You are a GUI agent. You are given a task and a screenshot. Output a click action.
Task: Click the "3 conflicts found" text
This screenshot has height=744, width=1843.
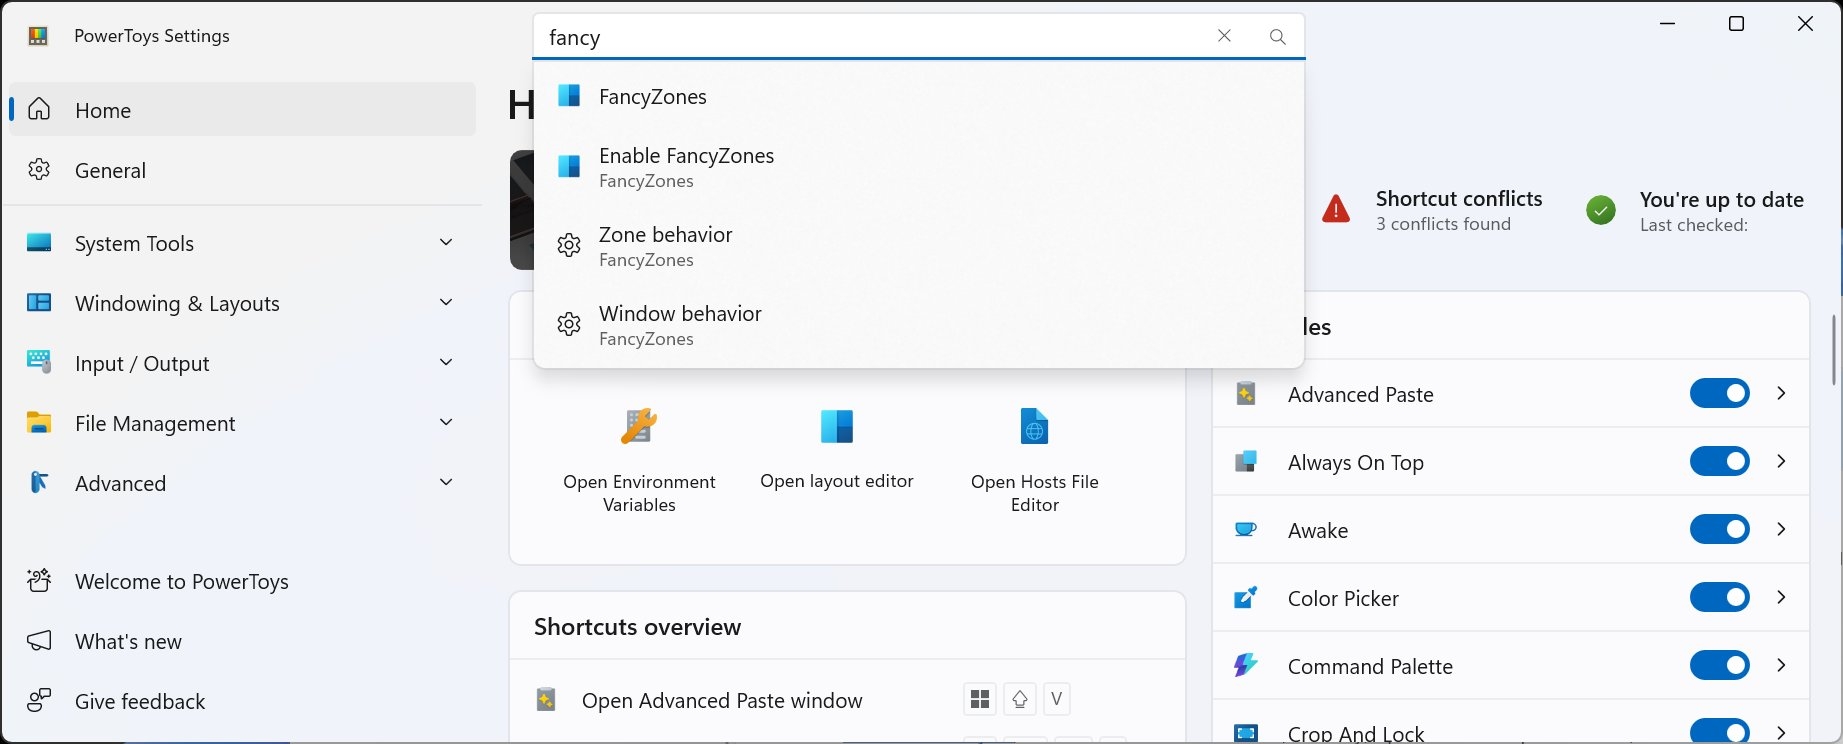pyautogui.click(x=1443, y=224)
